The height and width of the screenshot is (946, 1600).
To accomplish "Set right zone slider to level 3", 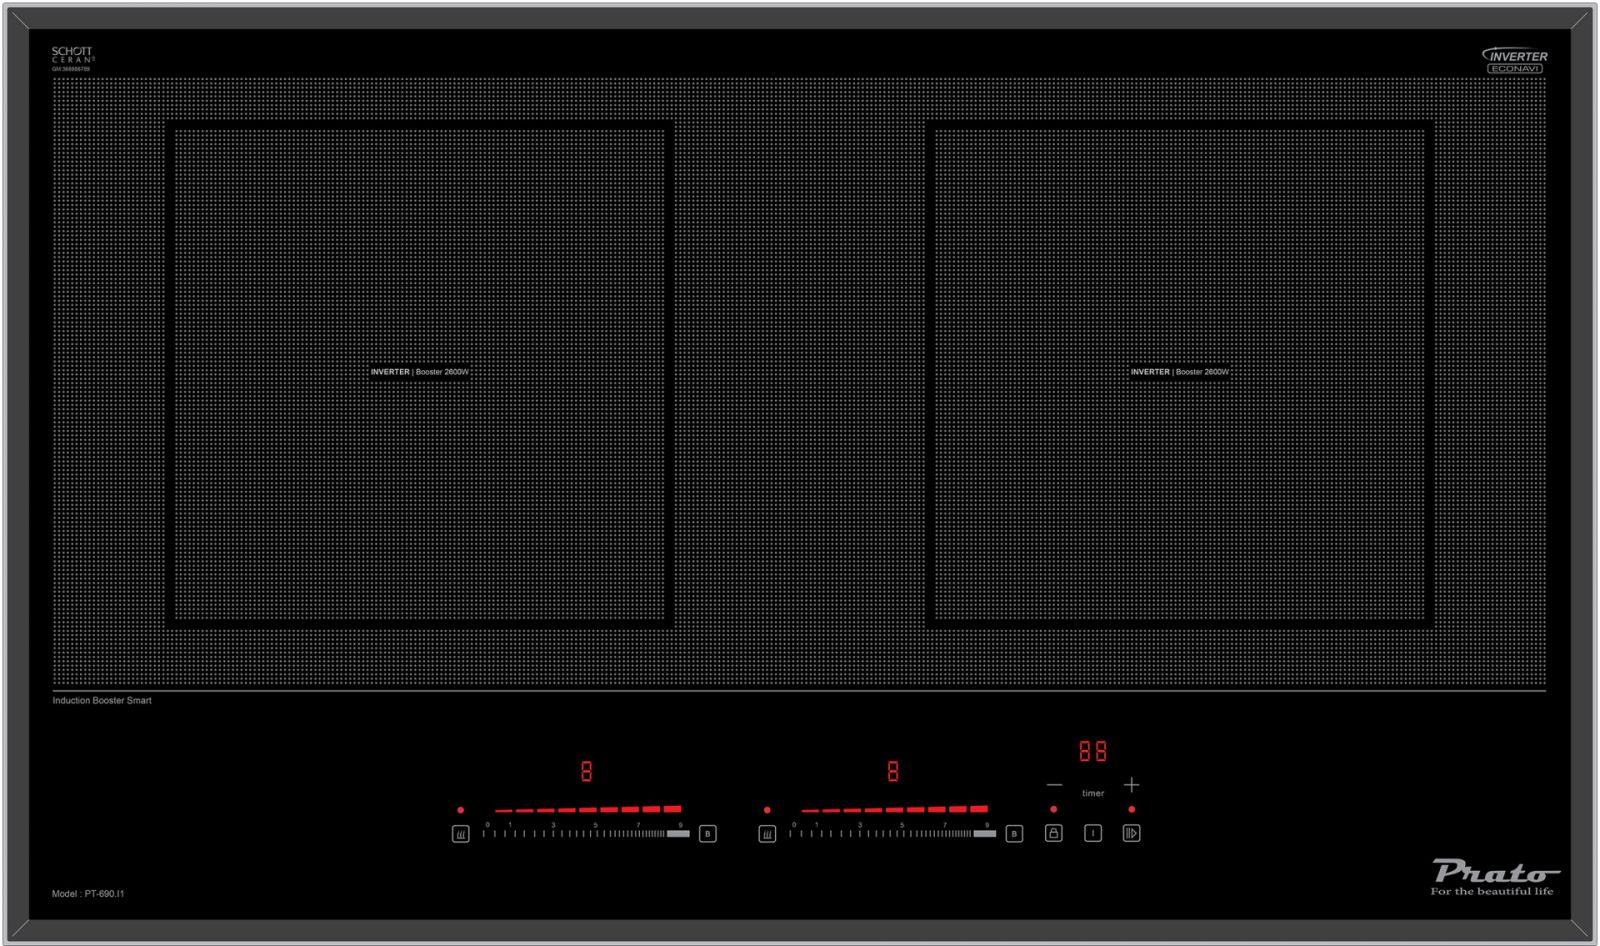I will tap(859, 832).
